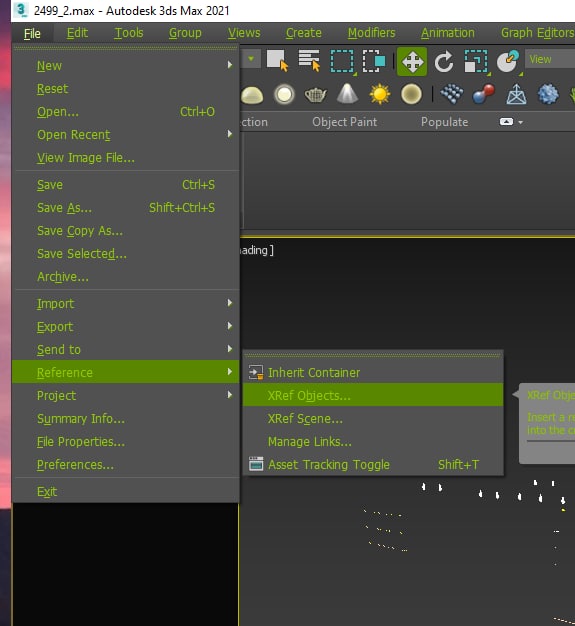The width and height of the screenshot is (575, 626).
Task: Open Summary Info... dialog
Action: (126, 418)
